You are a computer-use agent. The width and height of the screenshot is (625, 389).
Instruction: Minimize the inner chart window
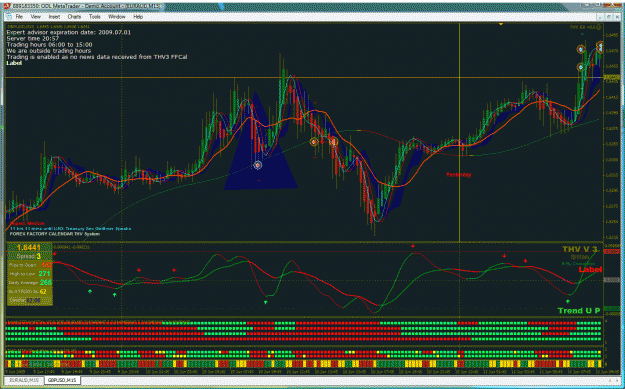600,17
